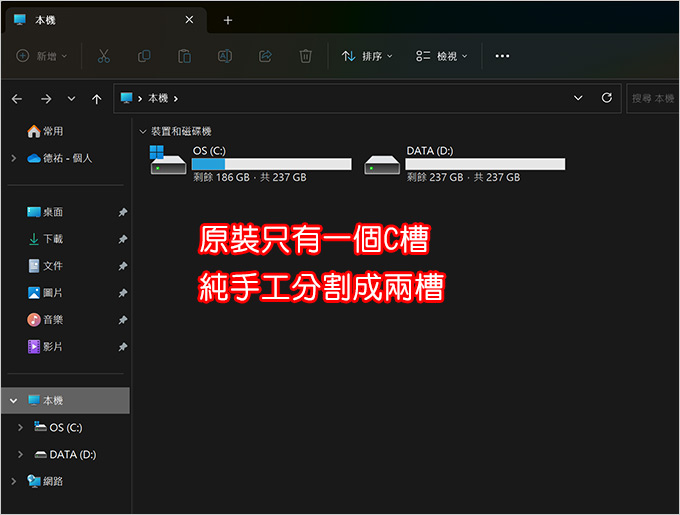
Task: Go forward with the right arrow
Action: 46,99
